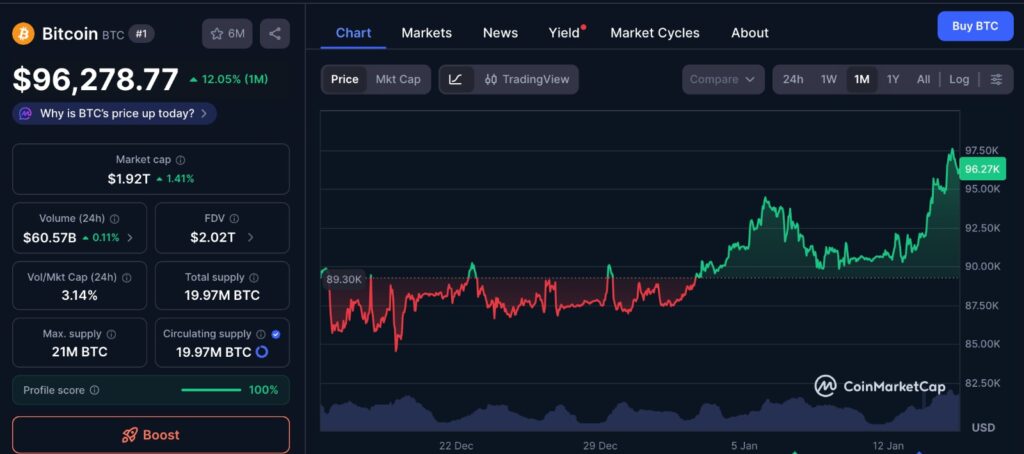
Task: Open the Compare dropdown
Action: click(723, 79)
